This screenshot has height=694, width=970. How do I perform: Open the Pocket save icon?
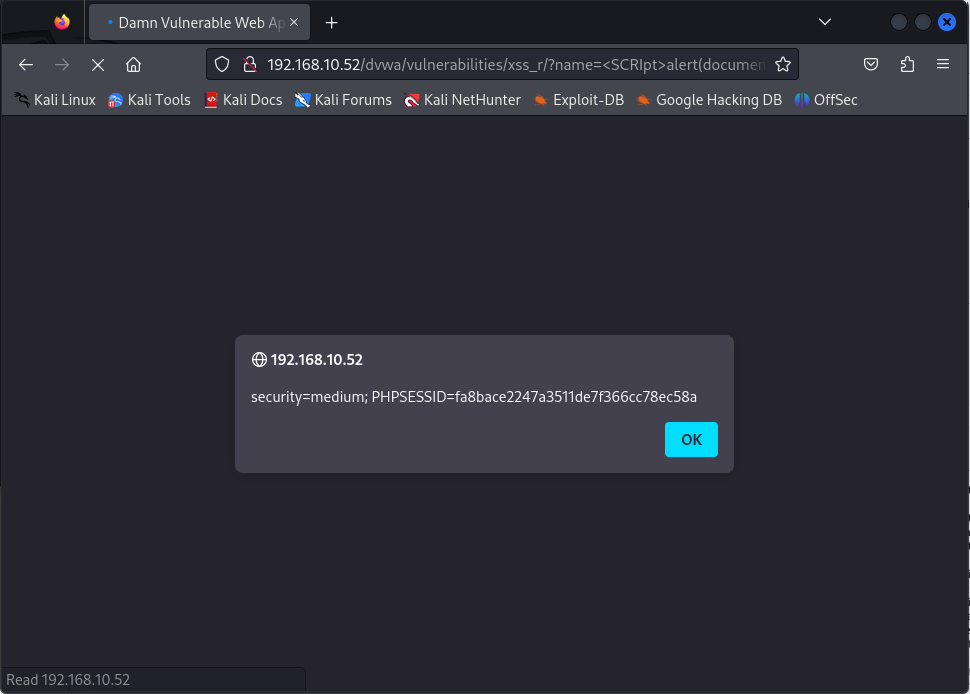[871, 64]
